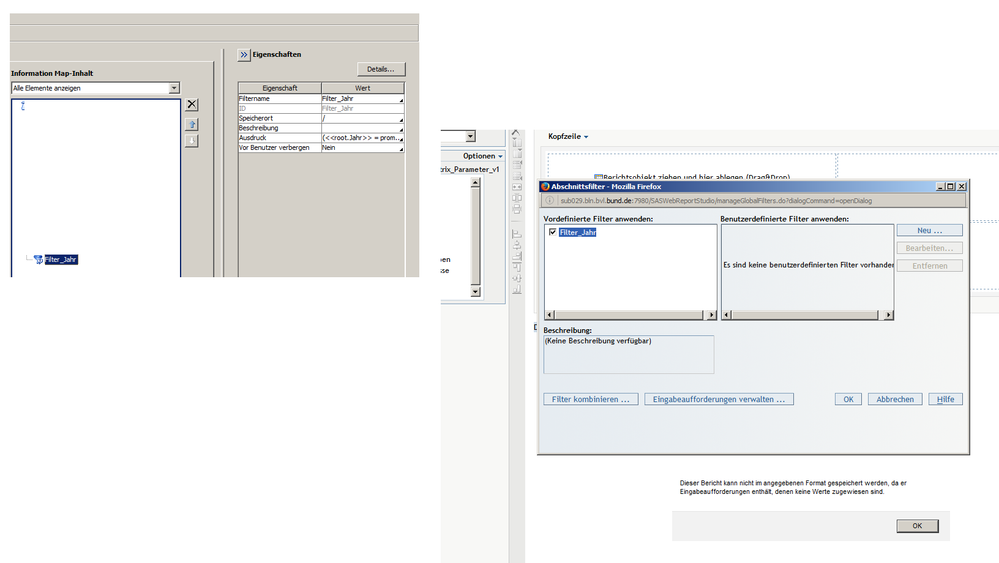999x563 pixels.
Task: Click the Bearbeiten... button
Action: (x=930, y=248)
